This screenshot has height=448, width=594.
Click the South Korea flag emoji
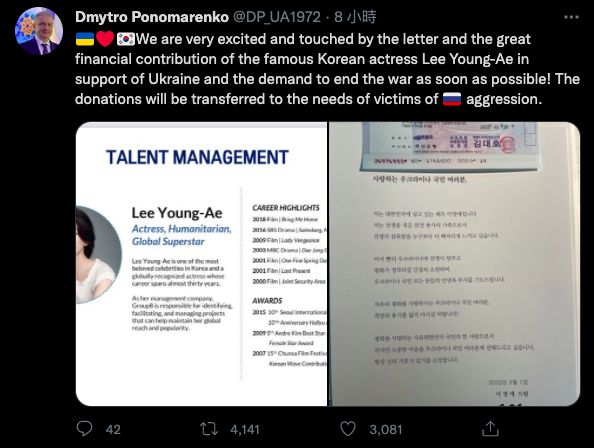[126, 39]
